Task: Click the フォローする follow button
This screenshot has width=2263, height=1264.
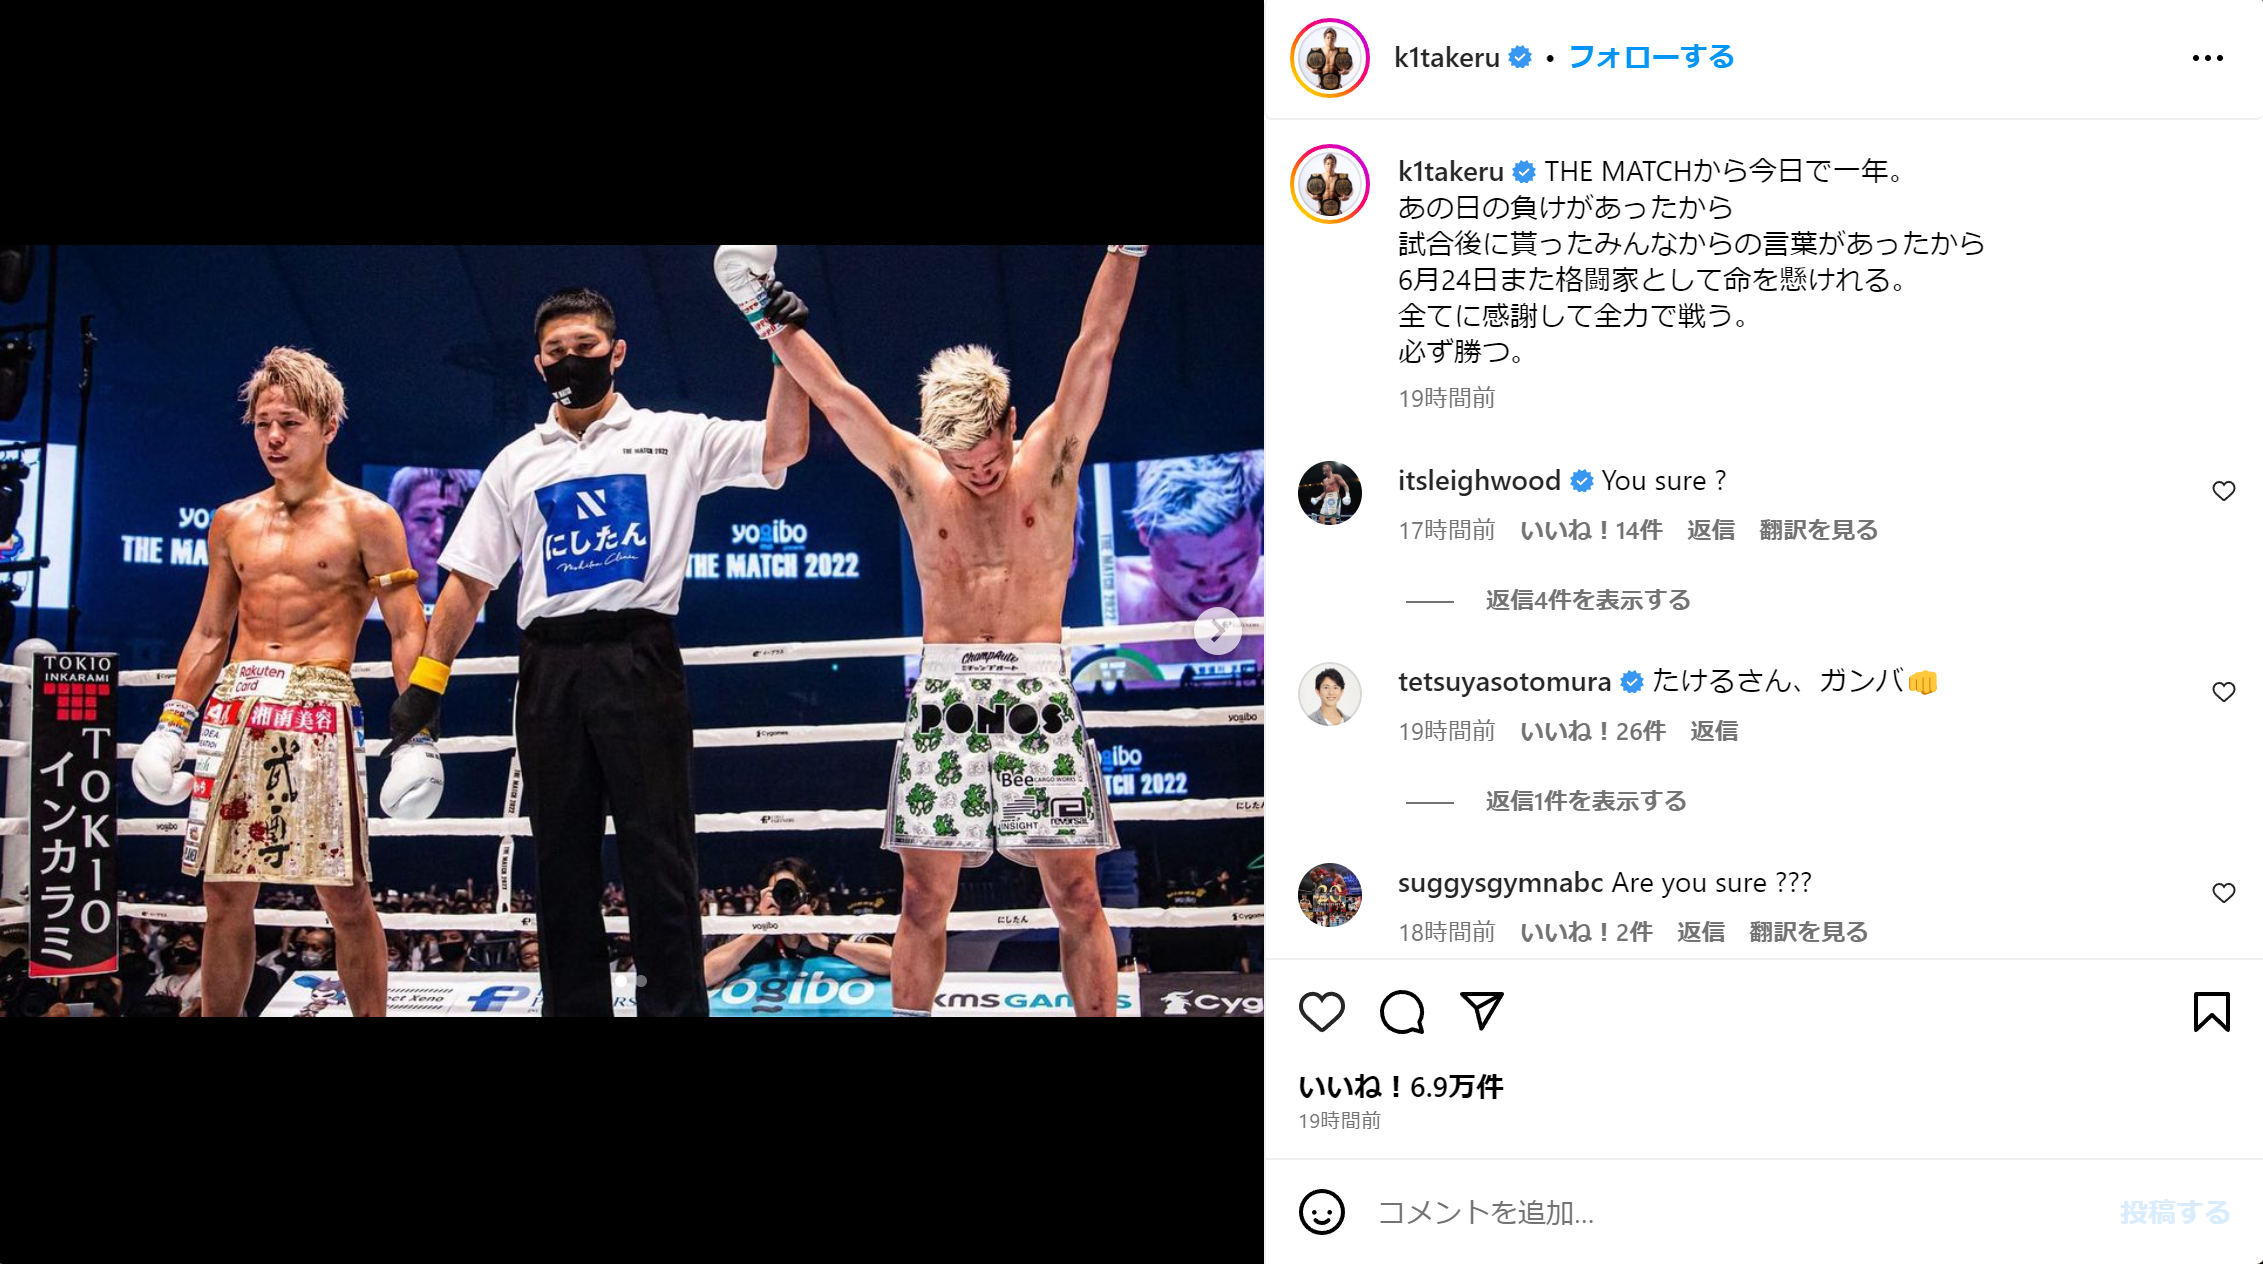Action: click(1651, 57)
